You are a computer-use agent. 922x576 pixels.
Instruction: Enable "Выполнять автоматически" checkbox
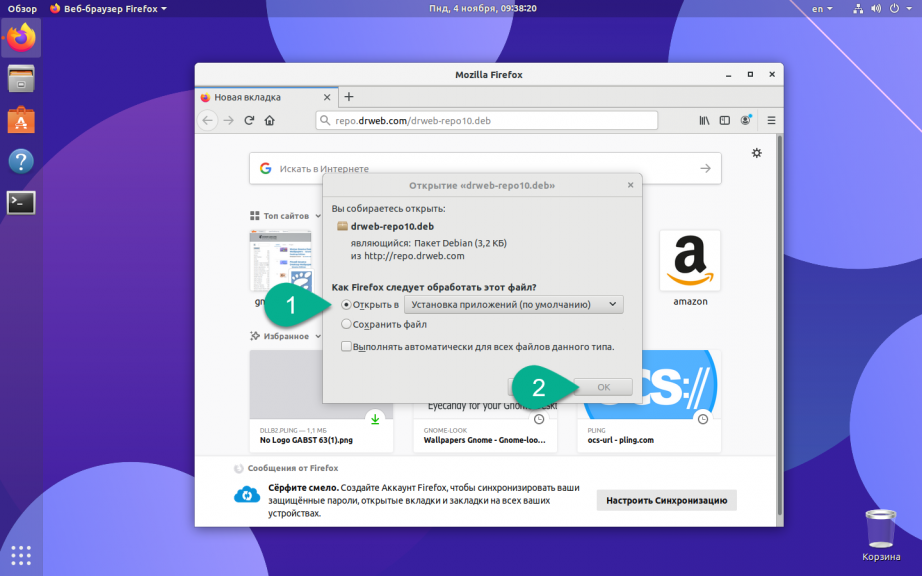(346, 347)
